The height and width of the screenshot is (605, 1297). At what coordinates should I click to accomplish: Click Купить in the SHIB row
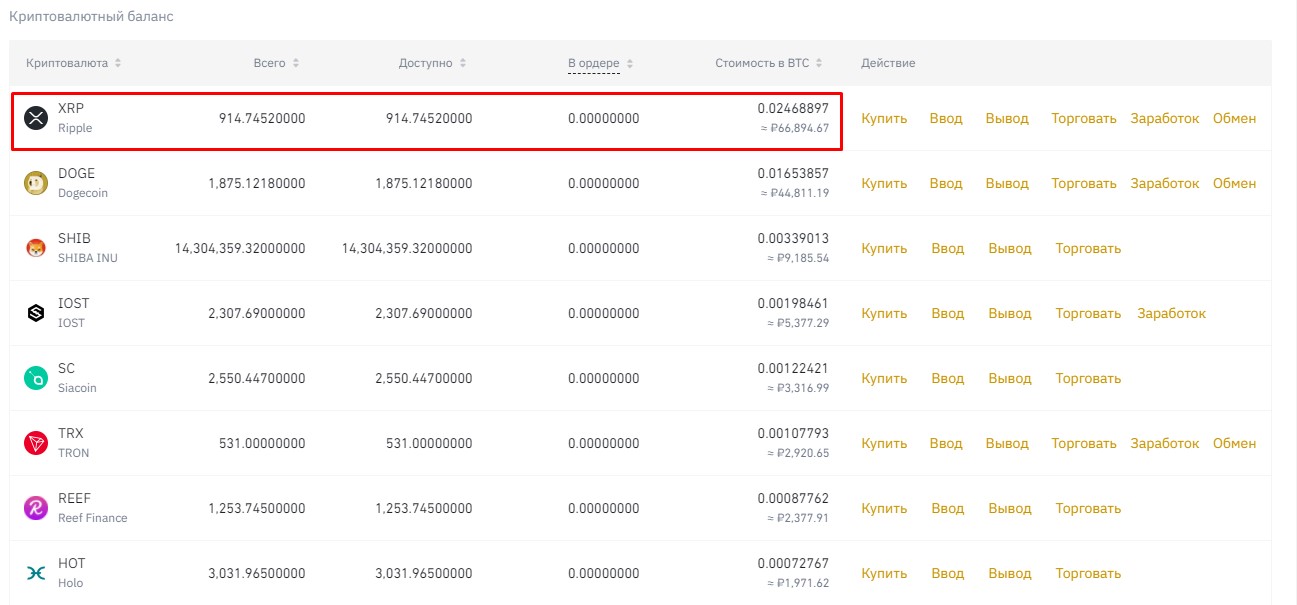click(884, 248)
